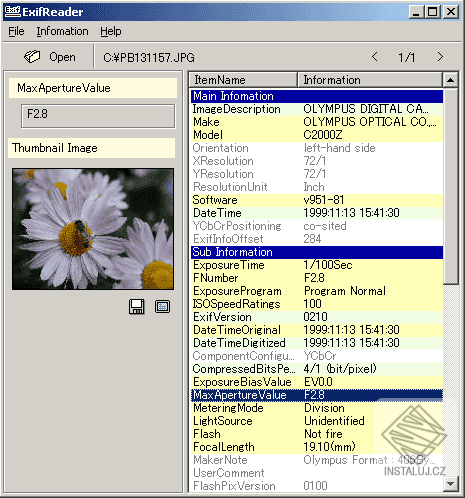Select the FNumber row
This screenshot has height=498, width=465.
pyautogui.click(x=317, y=278)
